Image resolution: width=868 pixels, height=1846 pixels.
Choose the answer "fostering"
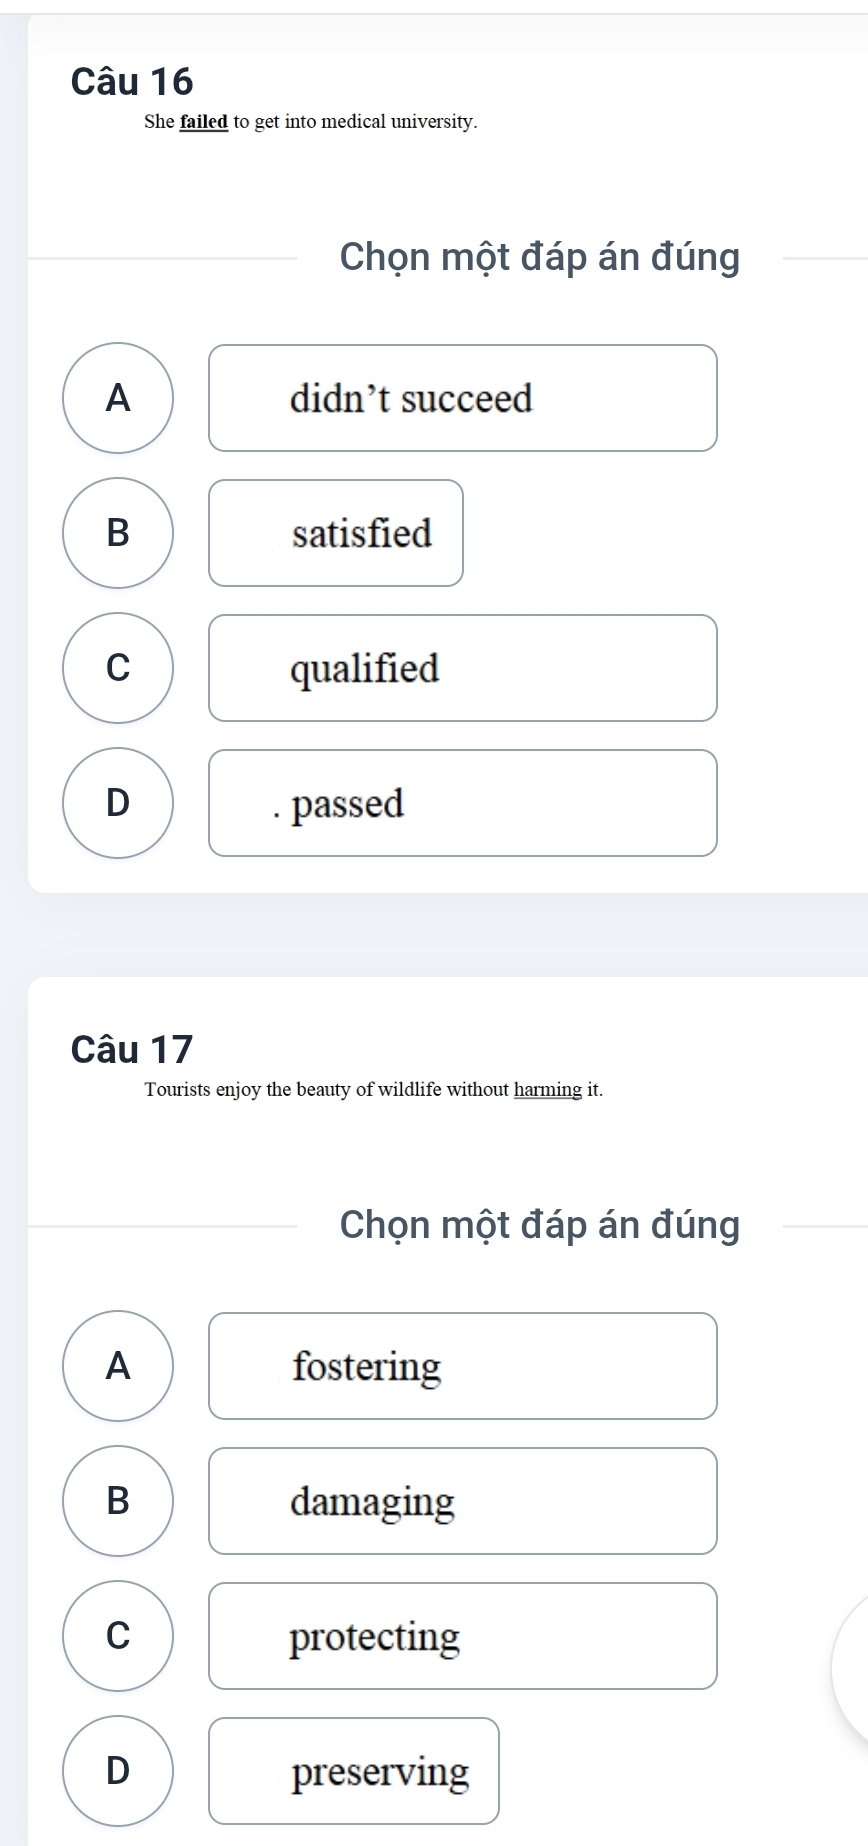pyautogui.click(x=463, y=1366)
